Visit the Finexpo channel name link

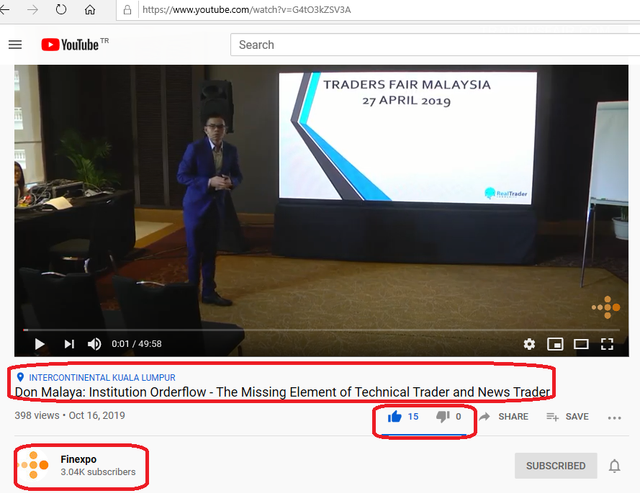tap(78, 459)
